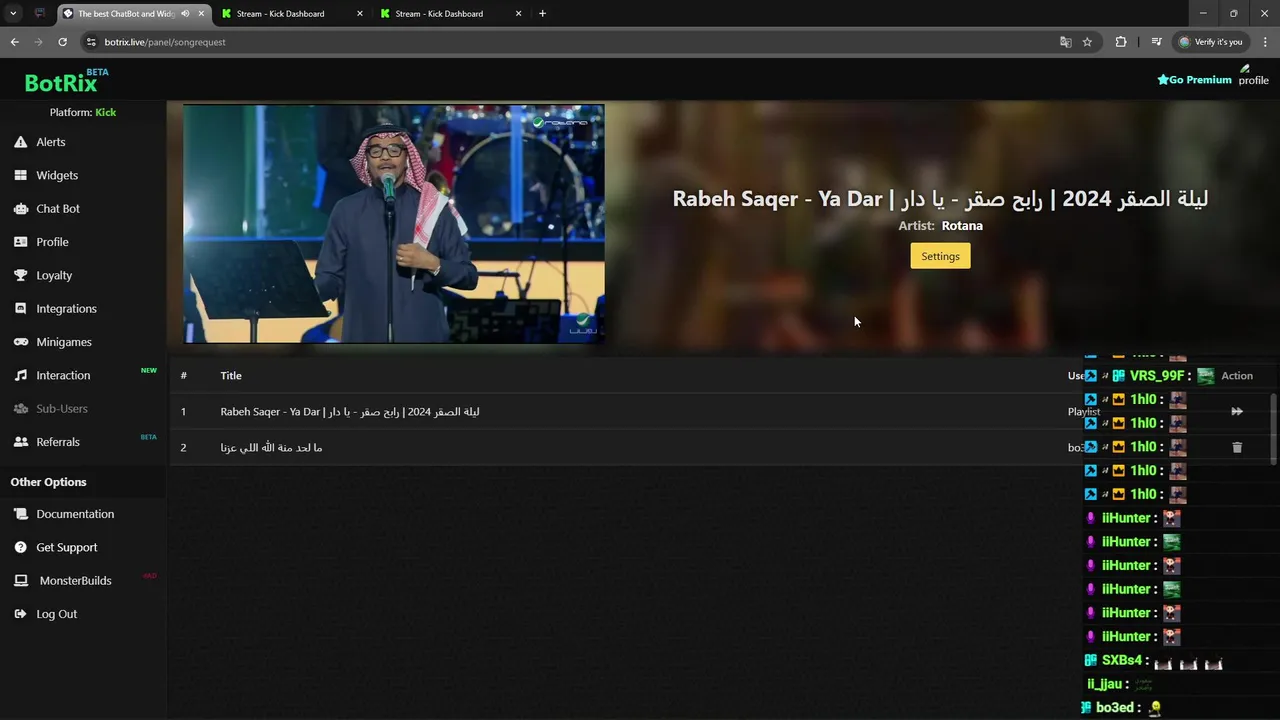Delete the second song with trash icon

pyautogui.click(x=1237, y=447)
